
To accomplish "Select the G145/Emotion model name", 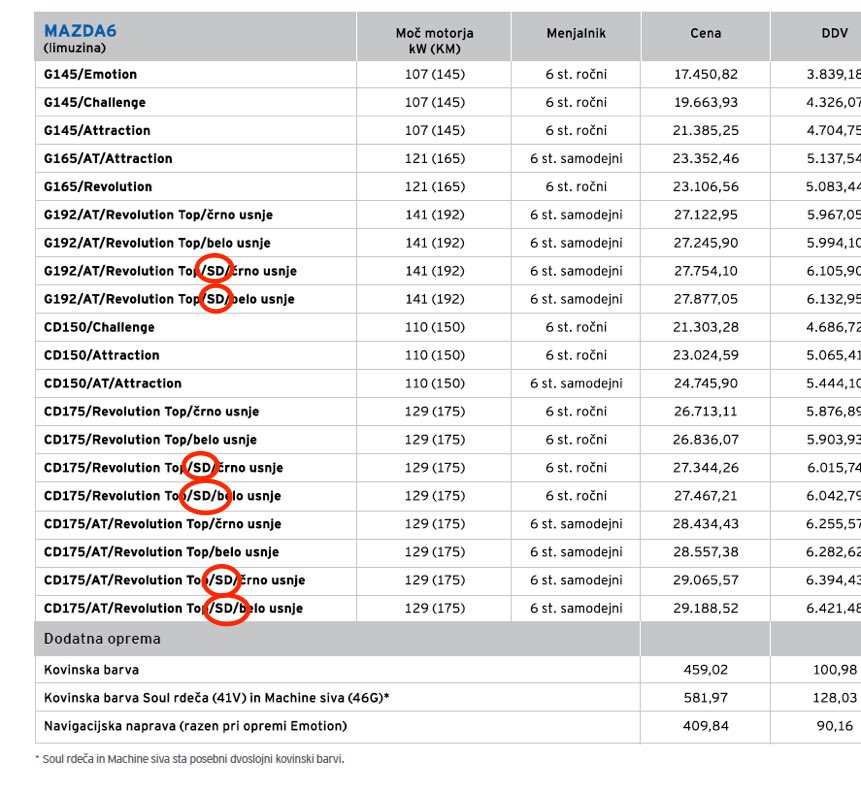I will tap(91, 74).
